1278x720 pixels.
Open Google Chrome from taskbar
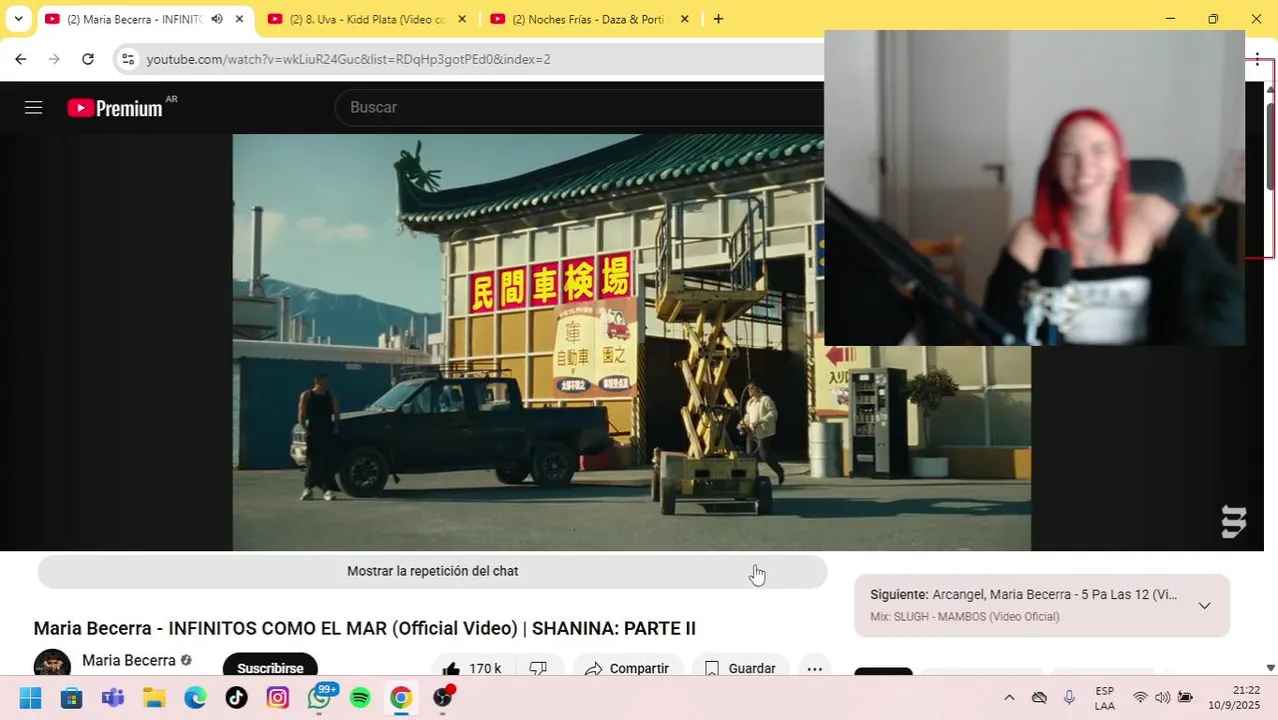pos(401,698)
